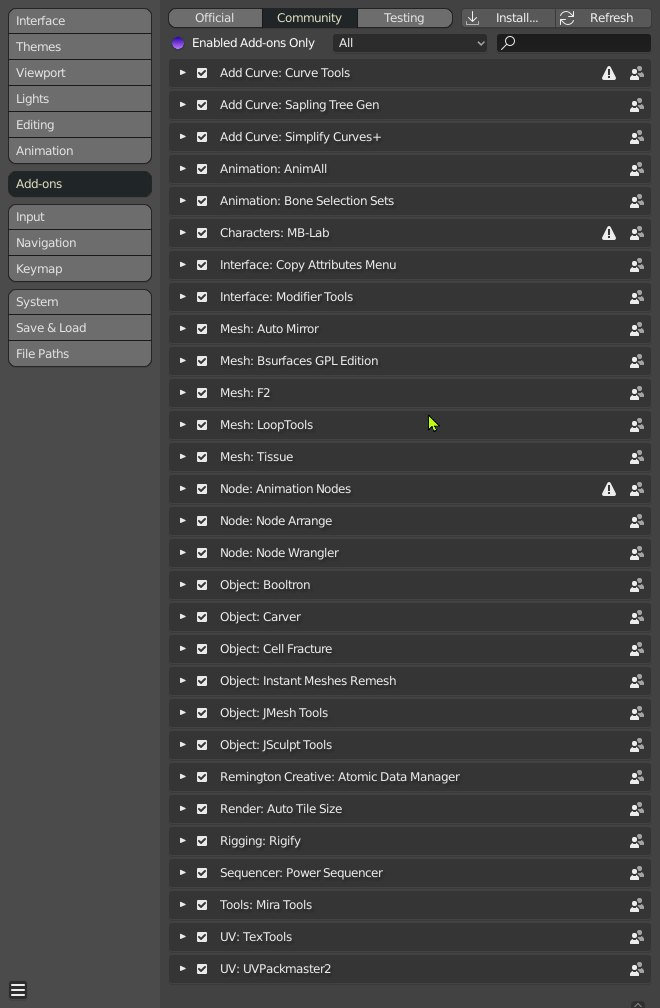Uncheck the UV TexTools add-on

point(202,937)
